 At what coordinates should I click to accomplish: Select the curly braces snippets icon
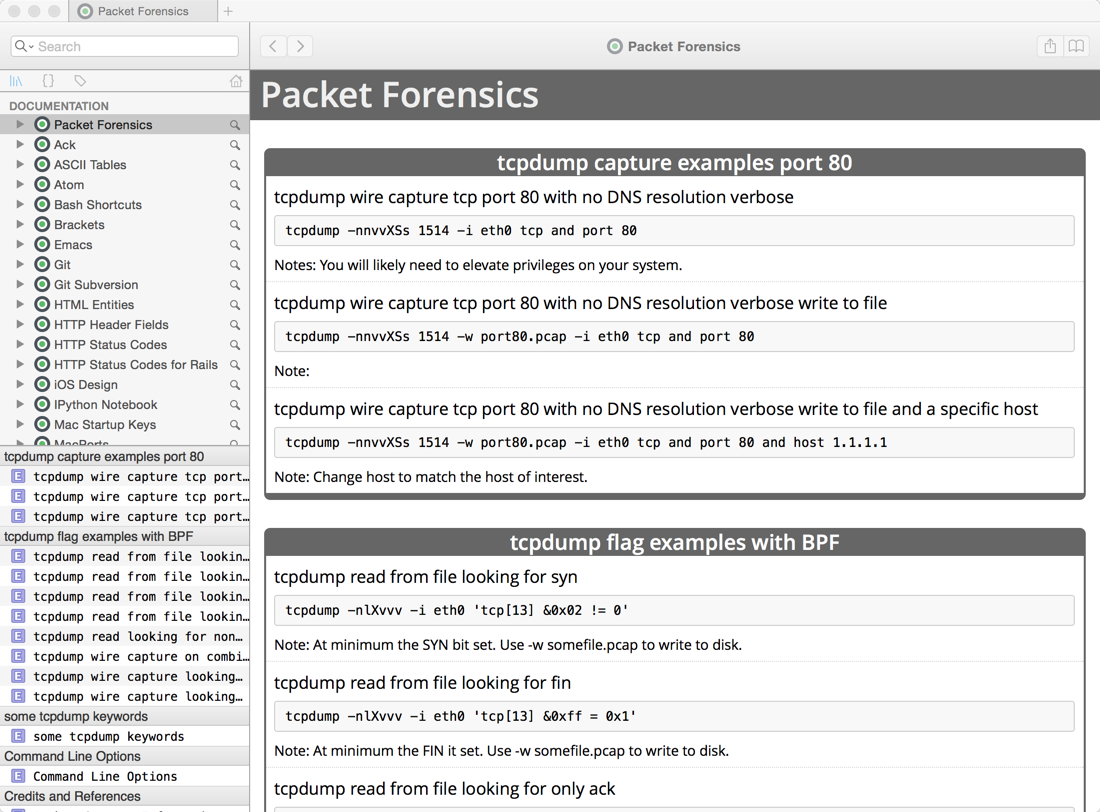pos(48,81)
